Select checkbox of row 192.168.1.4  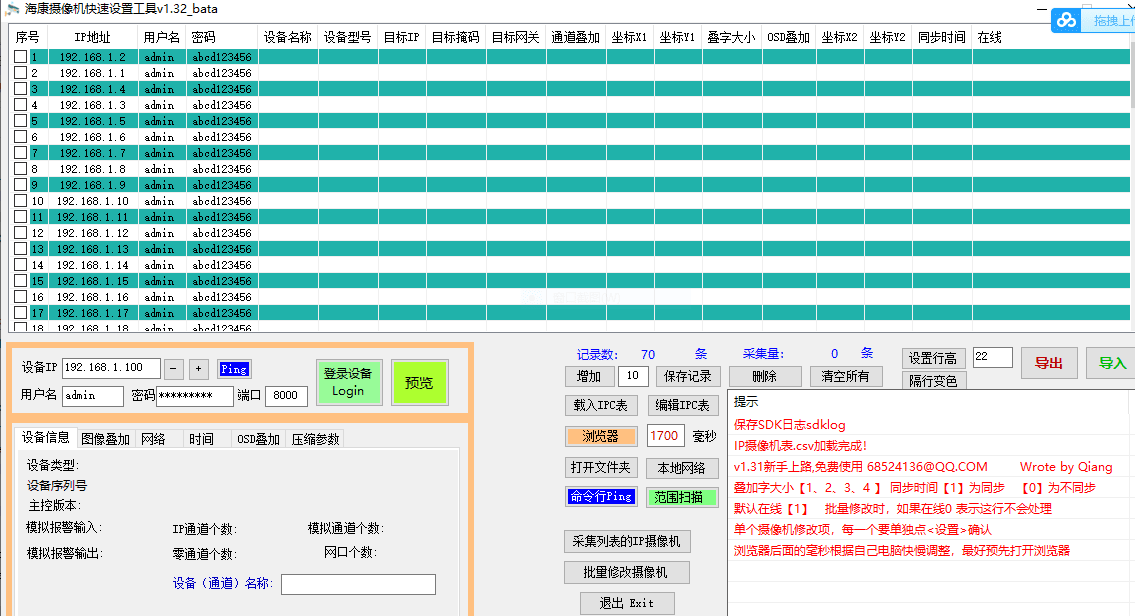point(21,88)
